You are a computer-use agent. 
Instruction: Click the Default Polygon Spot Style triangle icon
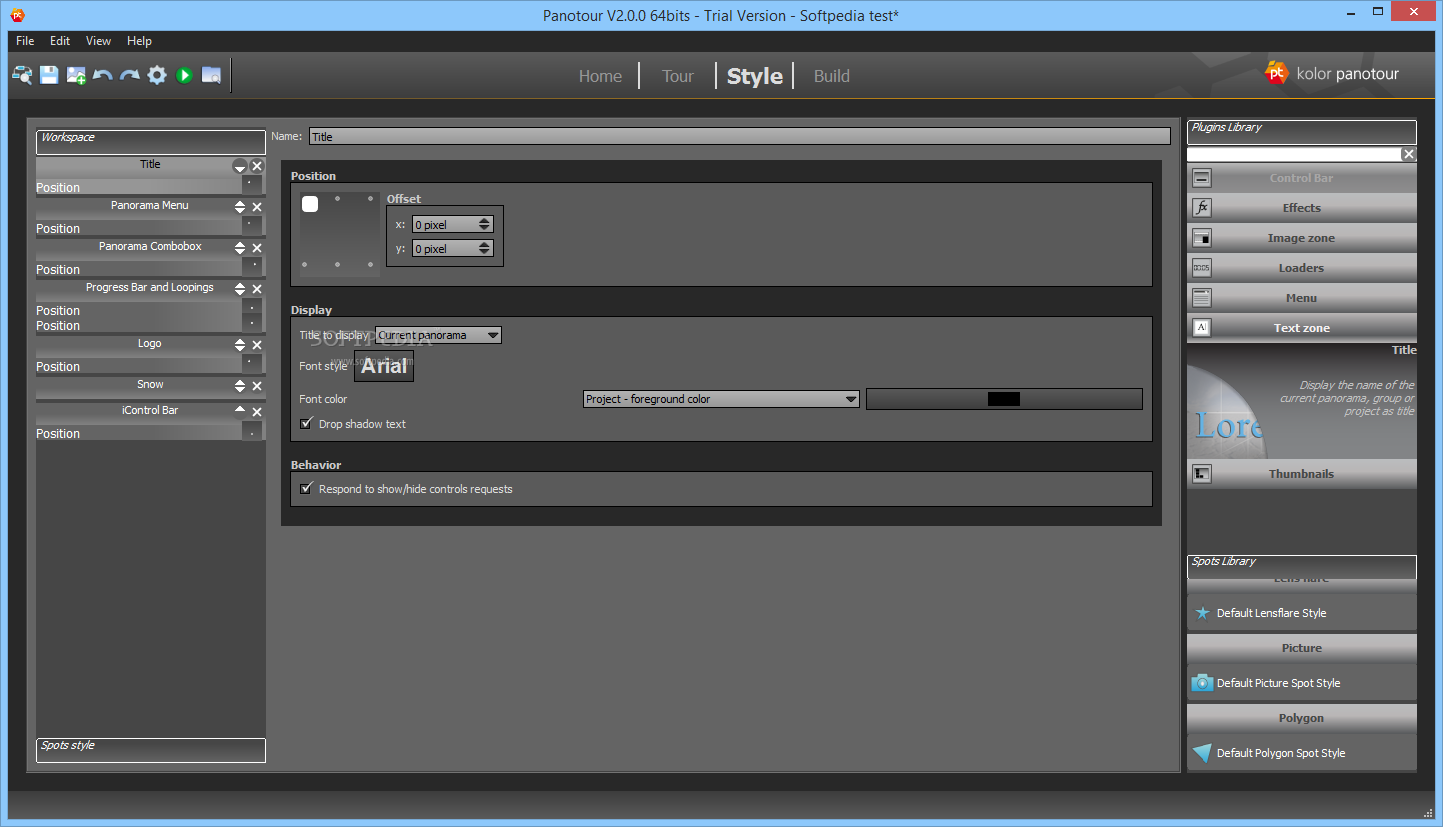point(1202,753)
